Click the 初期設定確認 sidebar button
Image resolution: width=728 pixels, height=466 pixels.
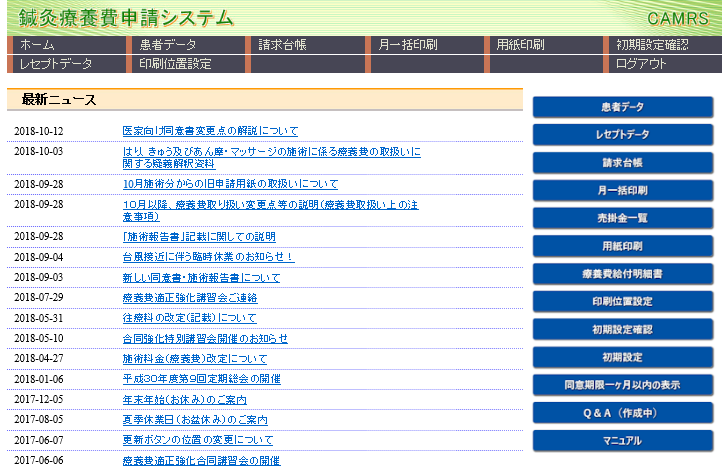point(623,330)
